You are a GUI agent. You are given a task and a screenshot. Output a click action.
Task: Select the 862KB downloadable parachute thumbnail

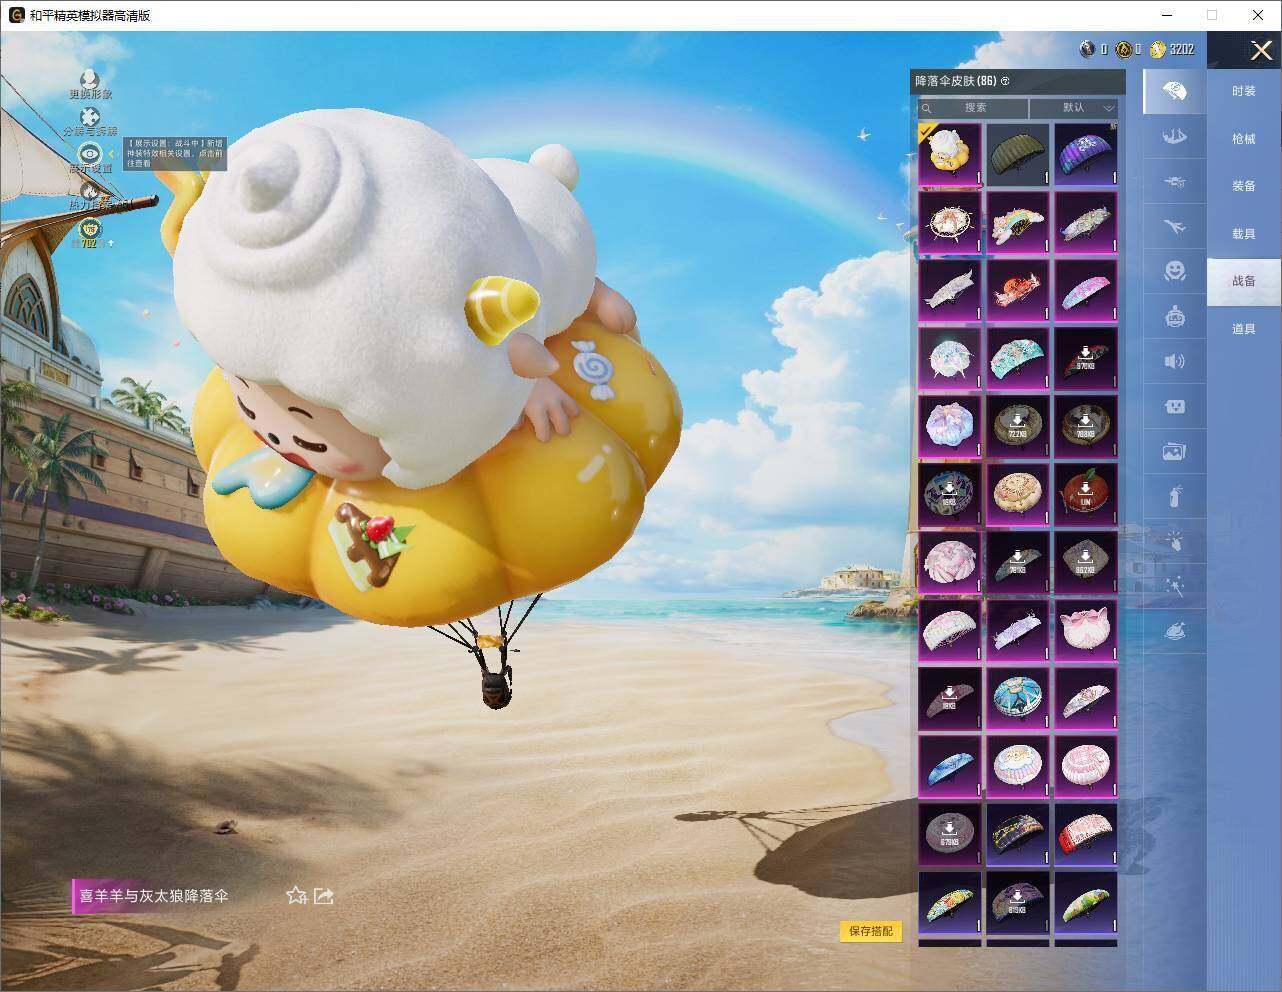tap(1086, 562)
